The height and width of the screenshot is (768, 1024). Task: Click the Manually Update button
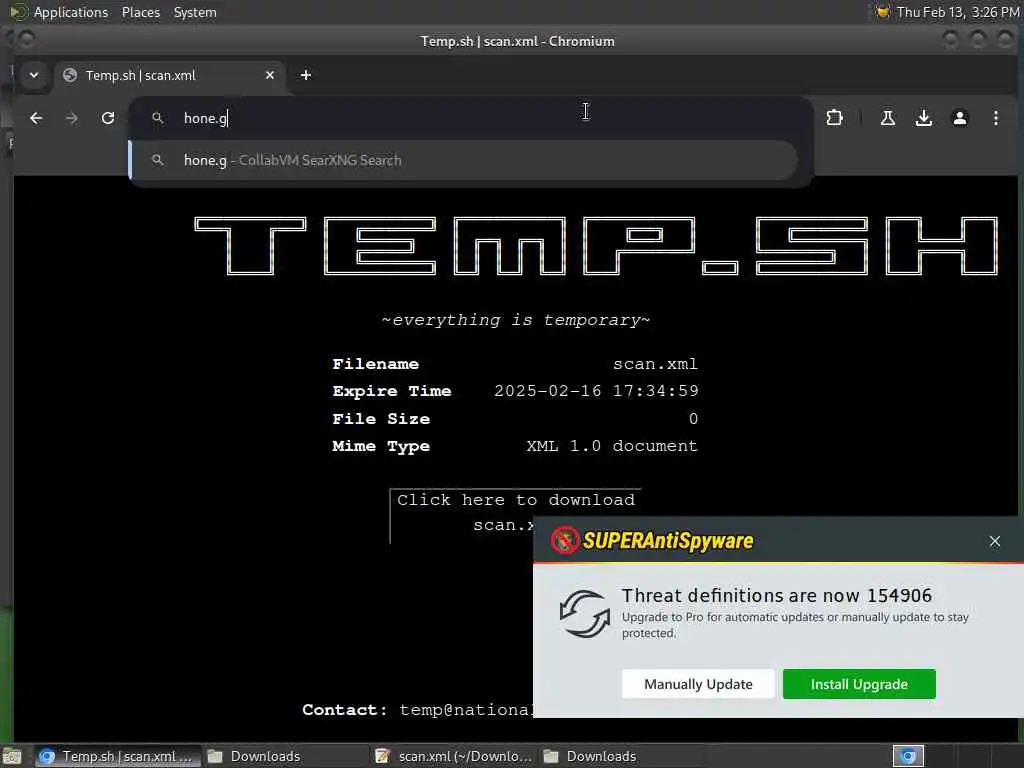698,684
